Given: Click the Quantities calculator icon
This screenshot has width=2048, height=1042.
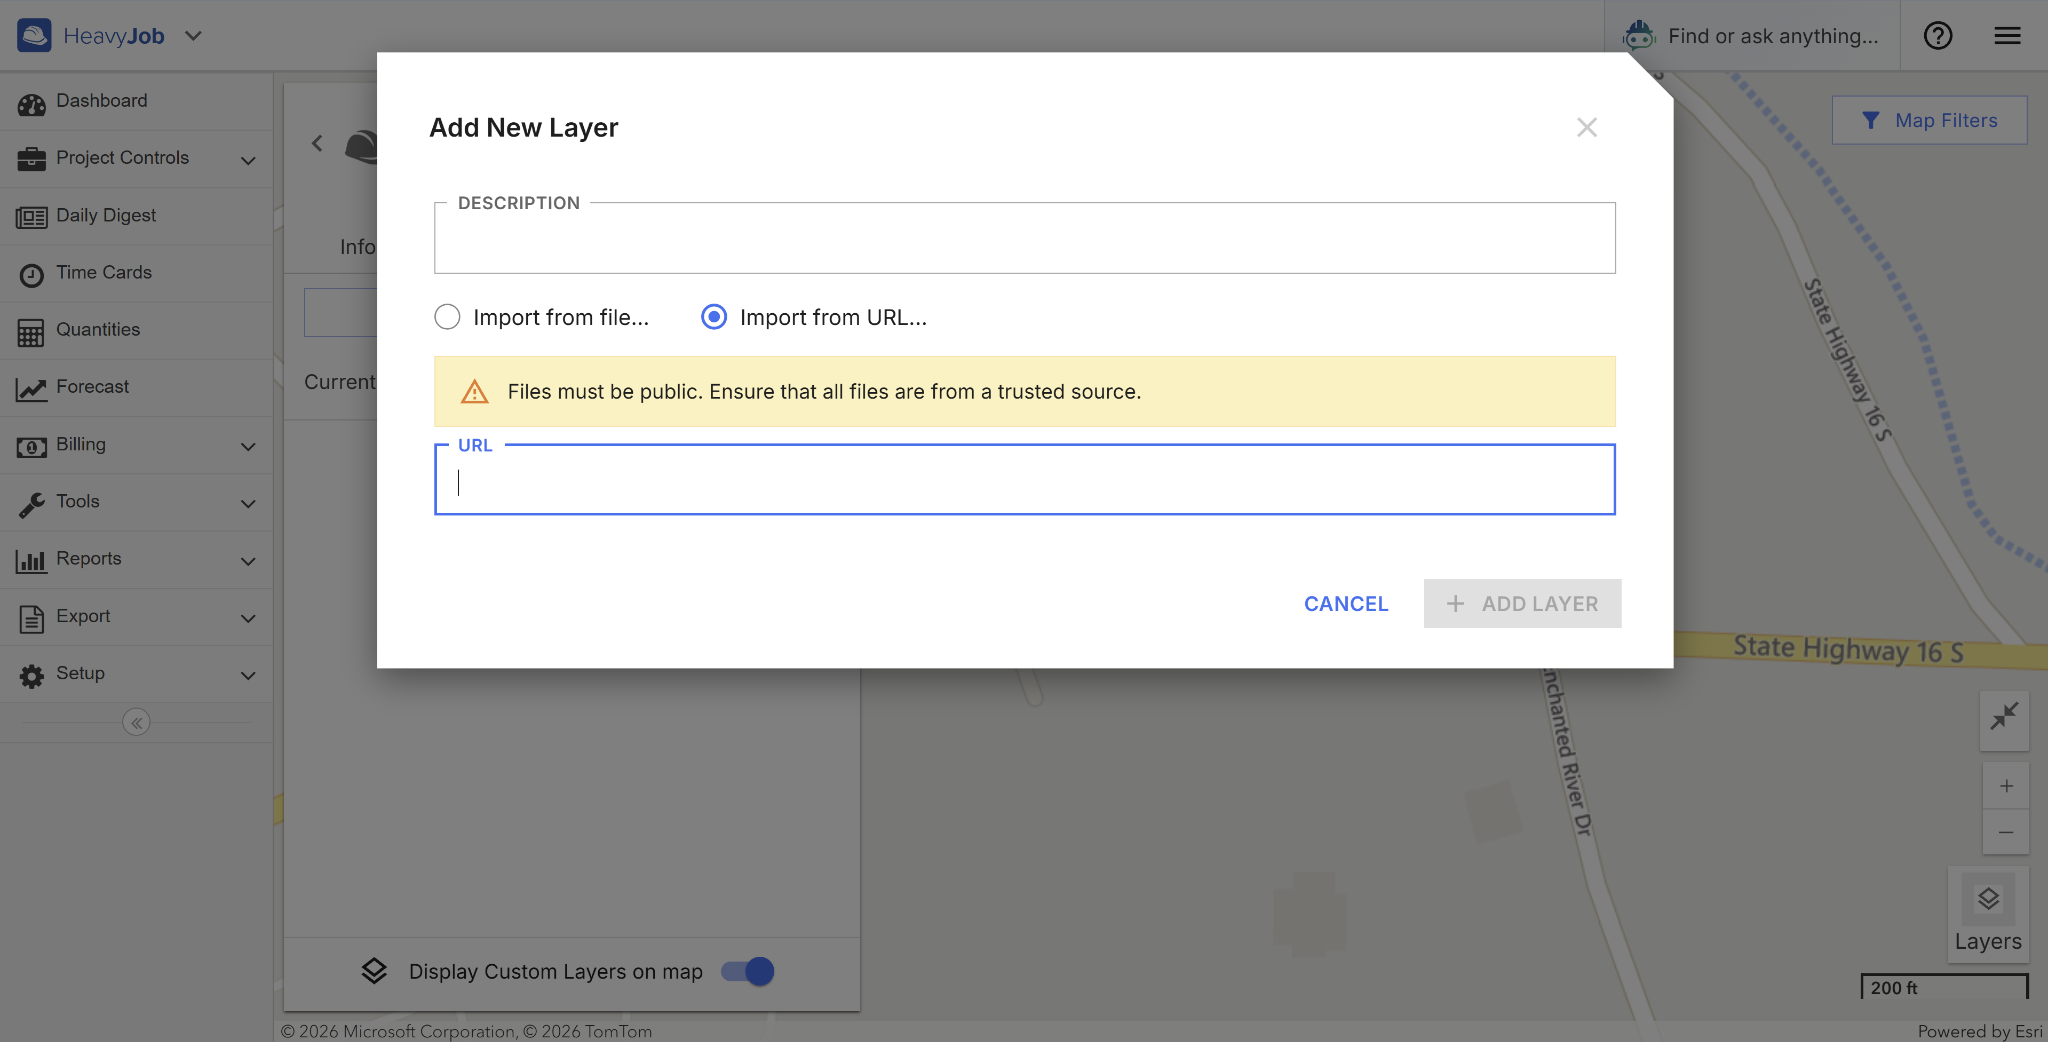Looking at the screenshot, I should click(31, 332).
